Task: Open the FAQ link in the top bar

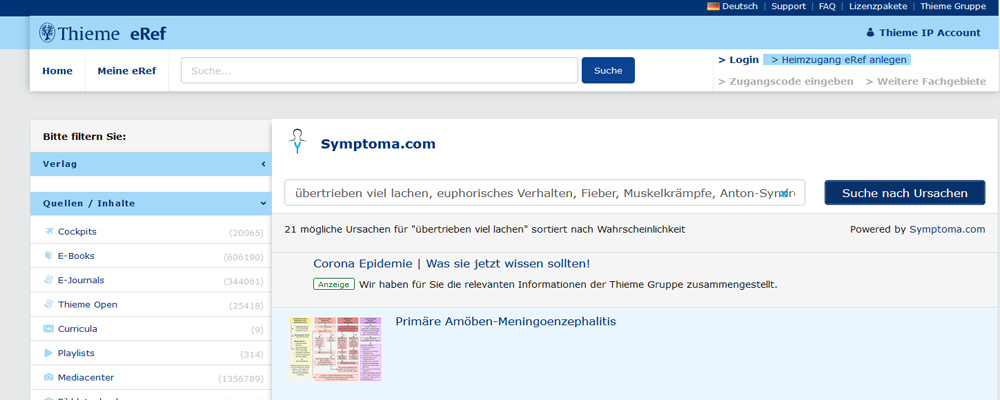Action: (827, 6)
